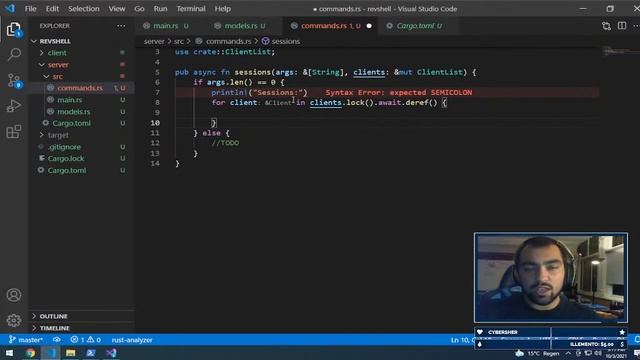Viewport: 640px width, 360px height.
Task: Open models.rs in the explorer tree
Action: (73, 111)
